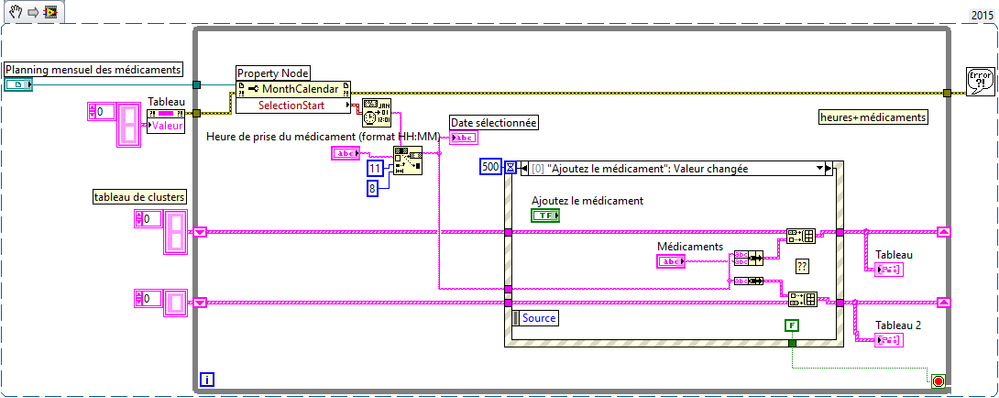Click the Valeur property of Tableau
999x398 pixels.
[x=166, y=125]
